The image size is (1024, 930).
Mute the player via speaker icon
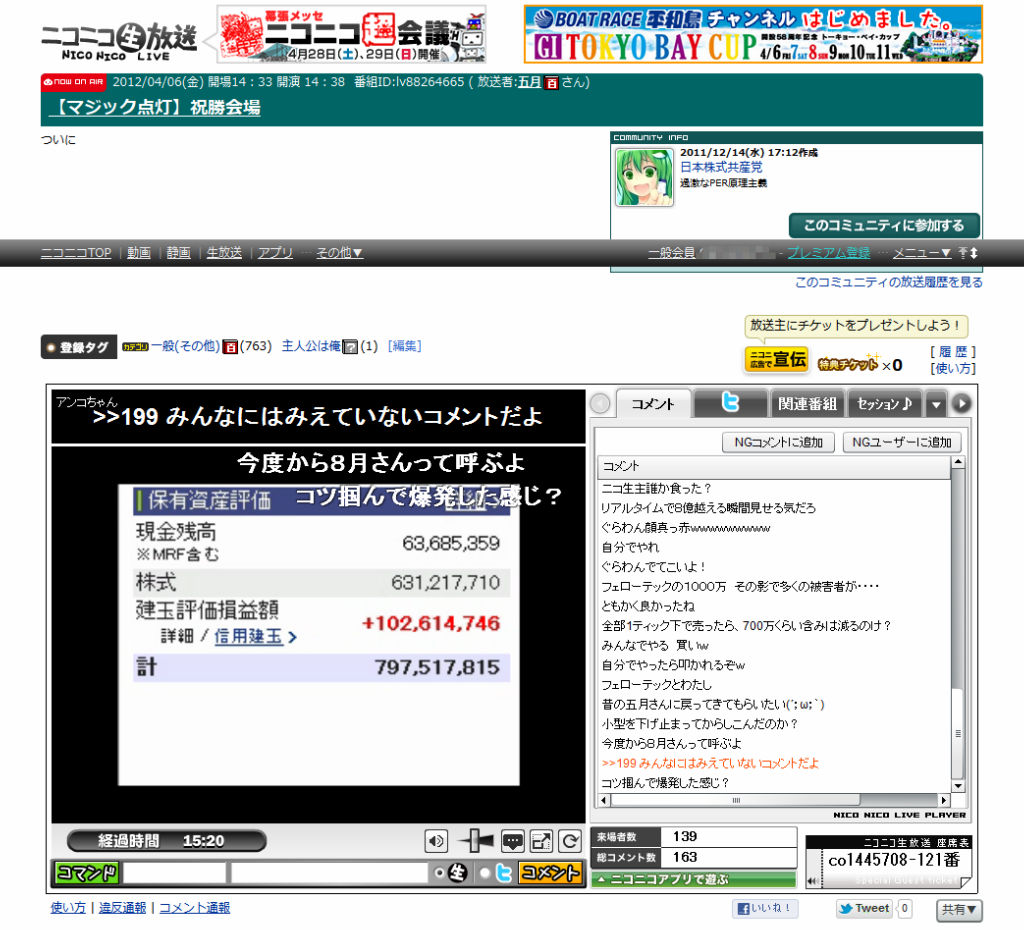coord(436,841)
